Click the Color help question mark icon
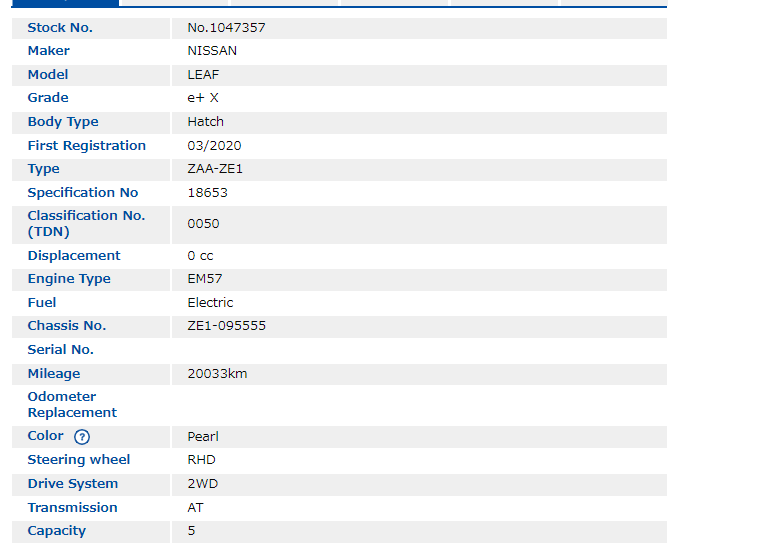The image size is (773, 554). point(82,437)
